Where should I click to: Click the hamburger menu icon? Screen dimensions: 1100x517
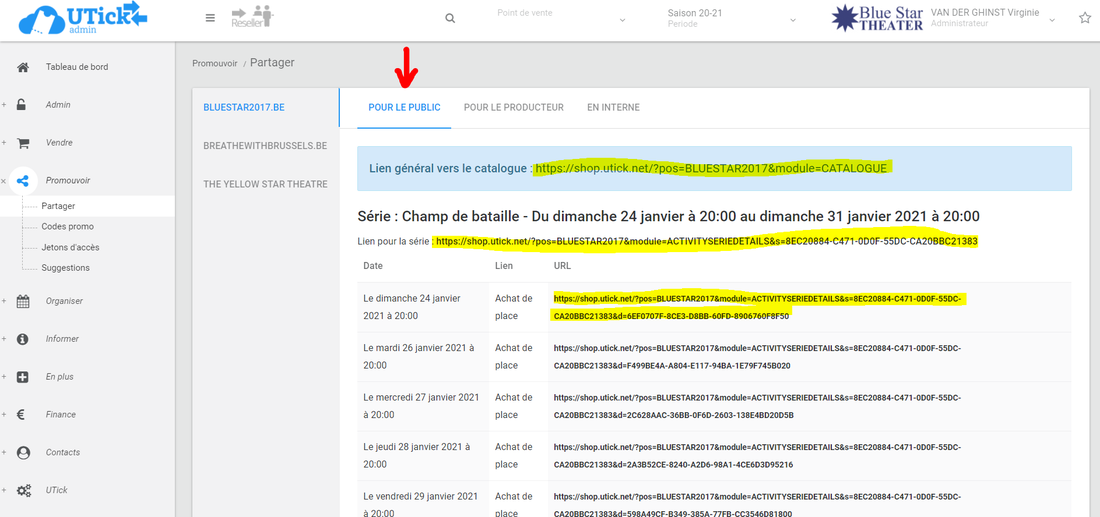[x=210, y=18]
